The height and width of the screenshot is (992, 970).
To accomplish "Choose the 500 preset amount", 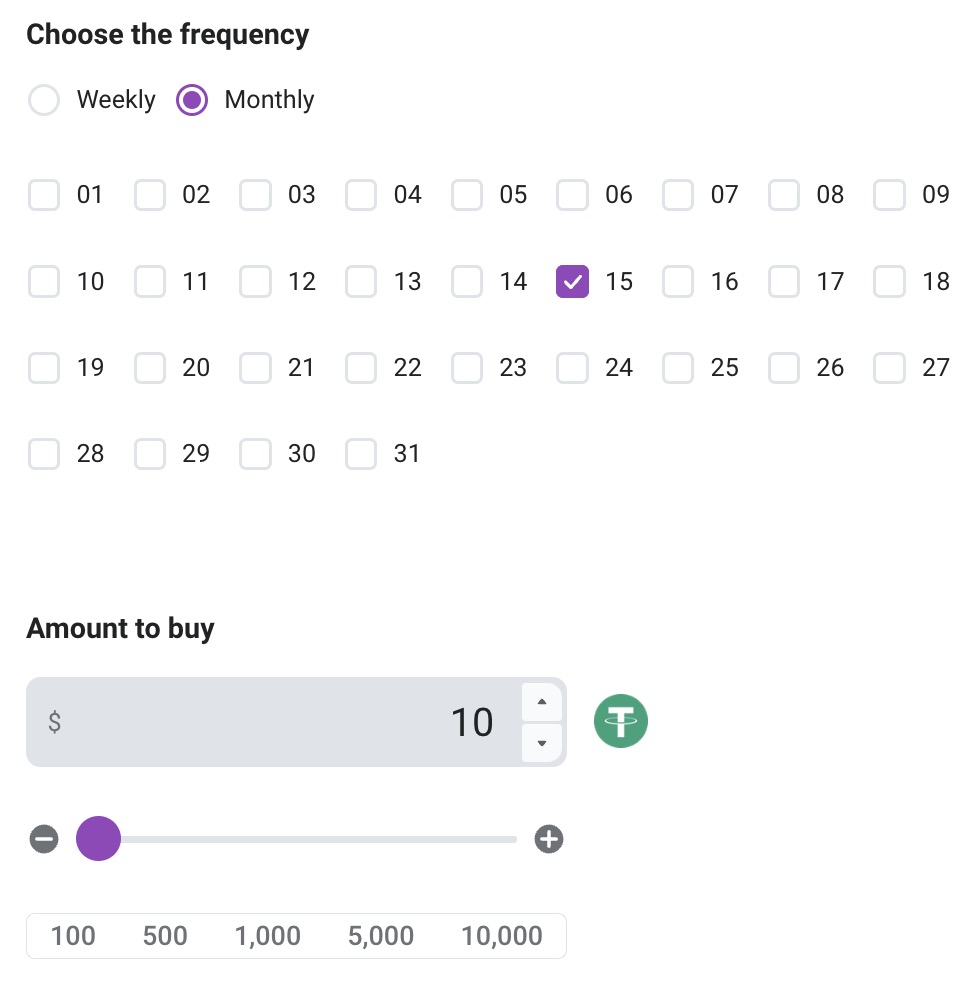I will click(165, 936).
